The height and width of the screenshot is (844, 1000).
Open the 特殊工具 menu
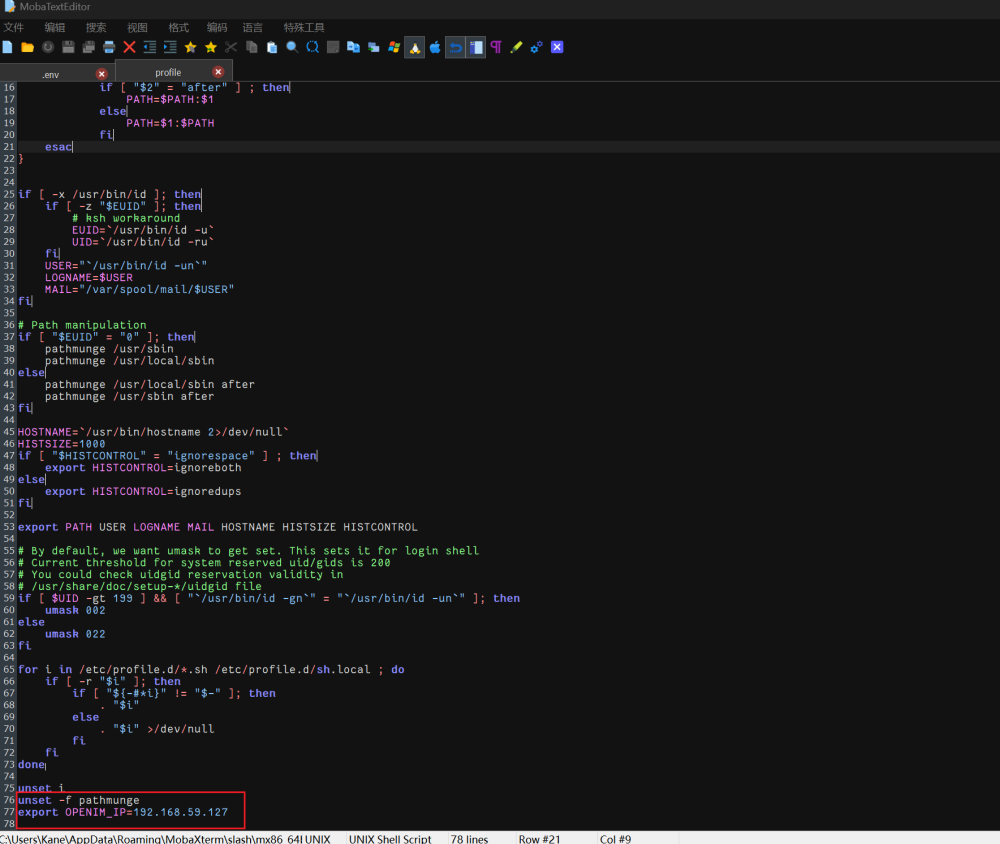[304, 27]
